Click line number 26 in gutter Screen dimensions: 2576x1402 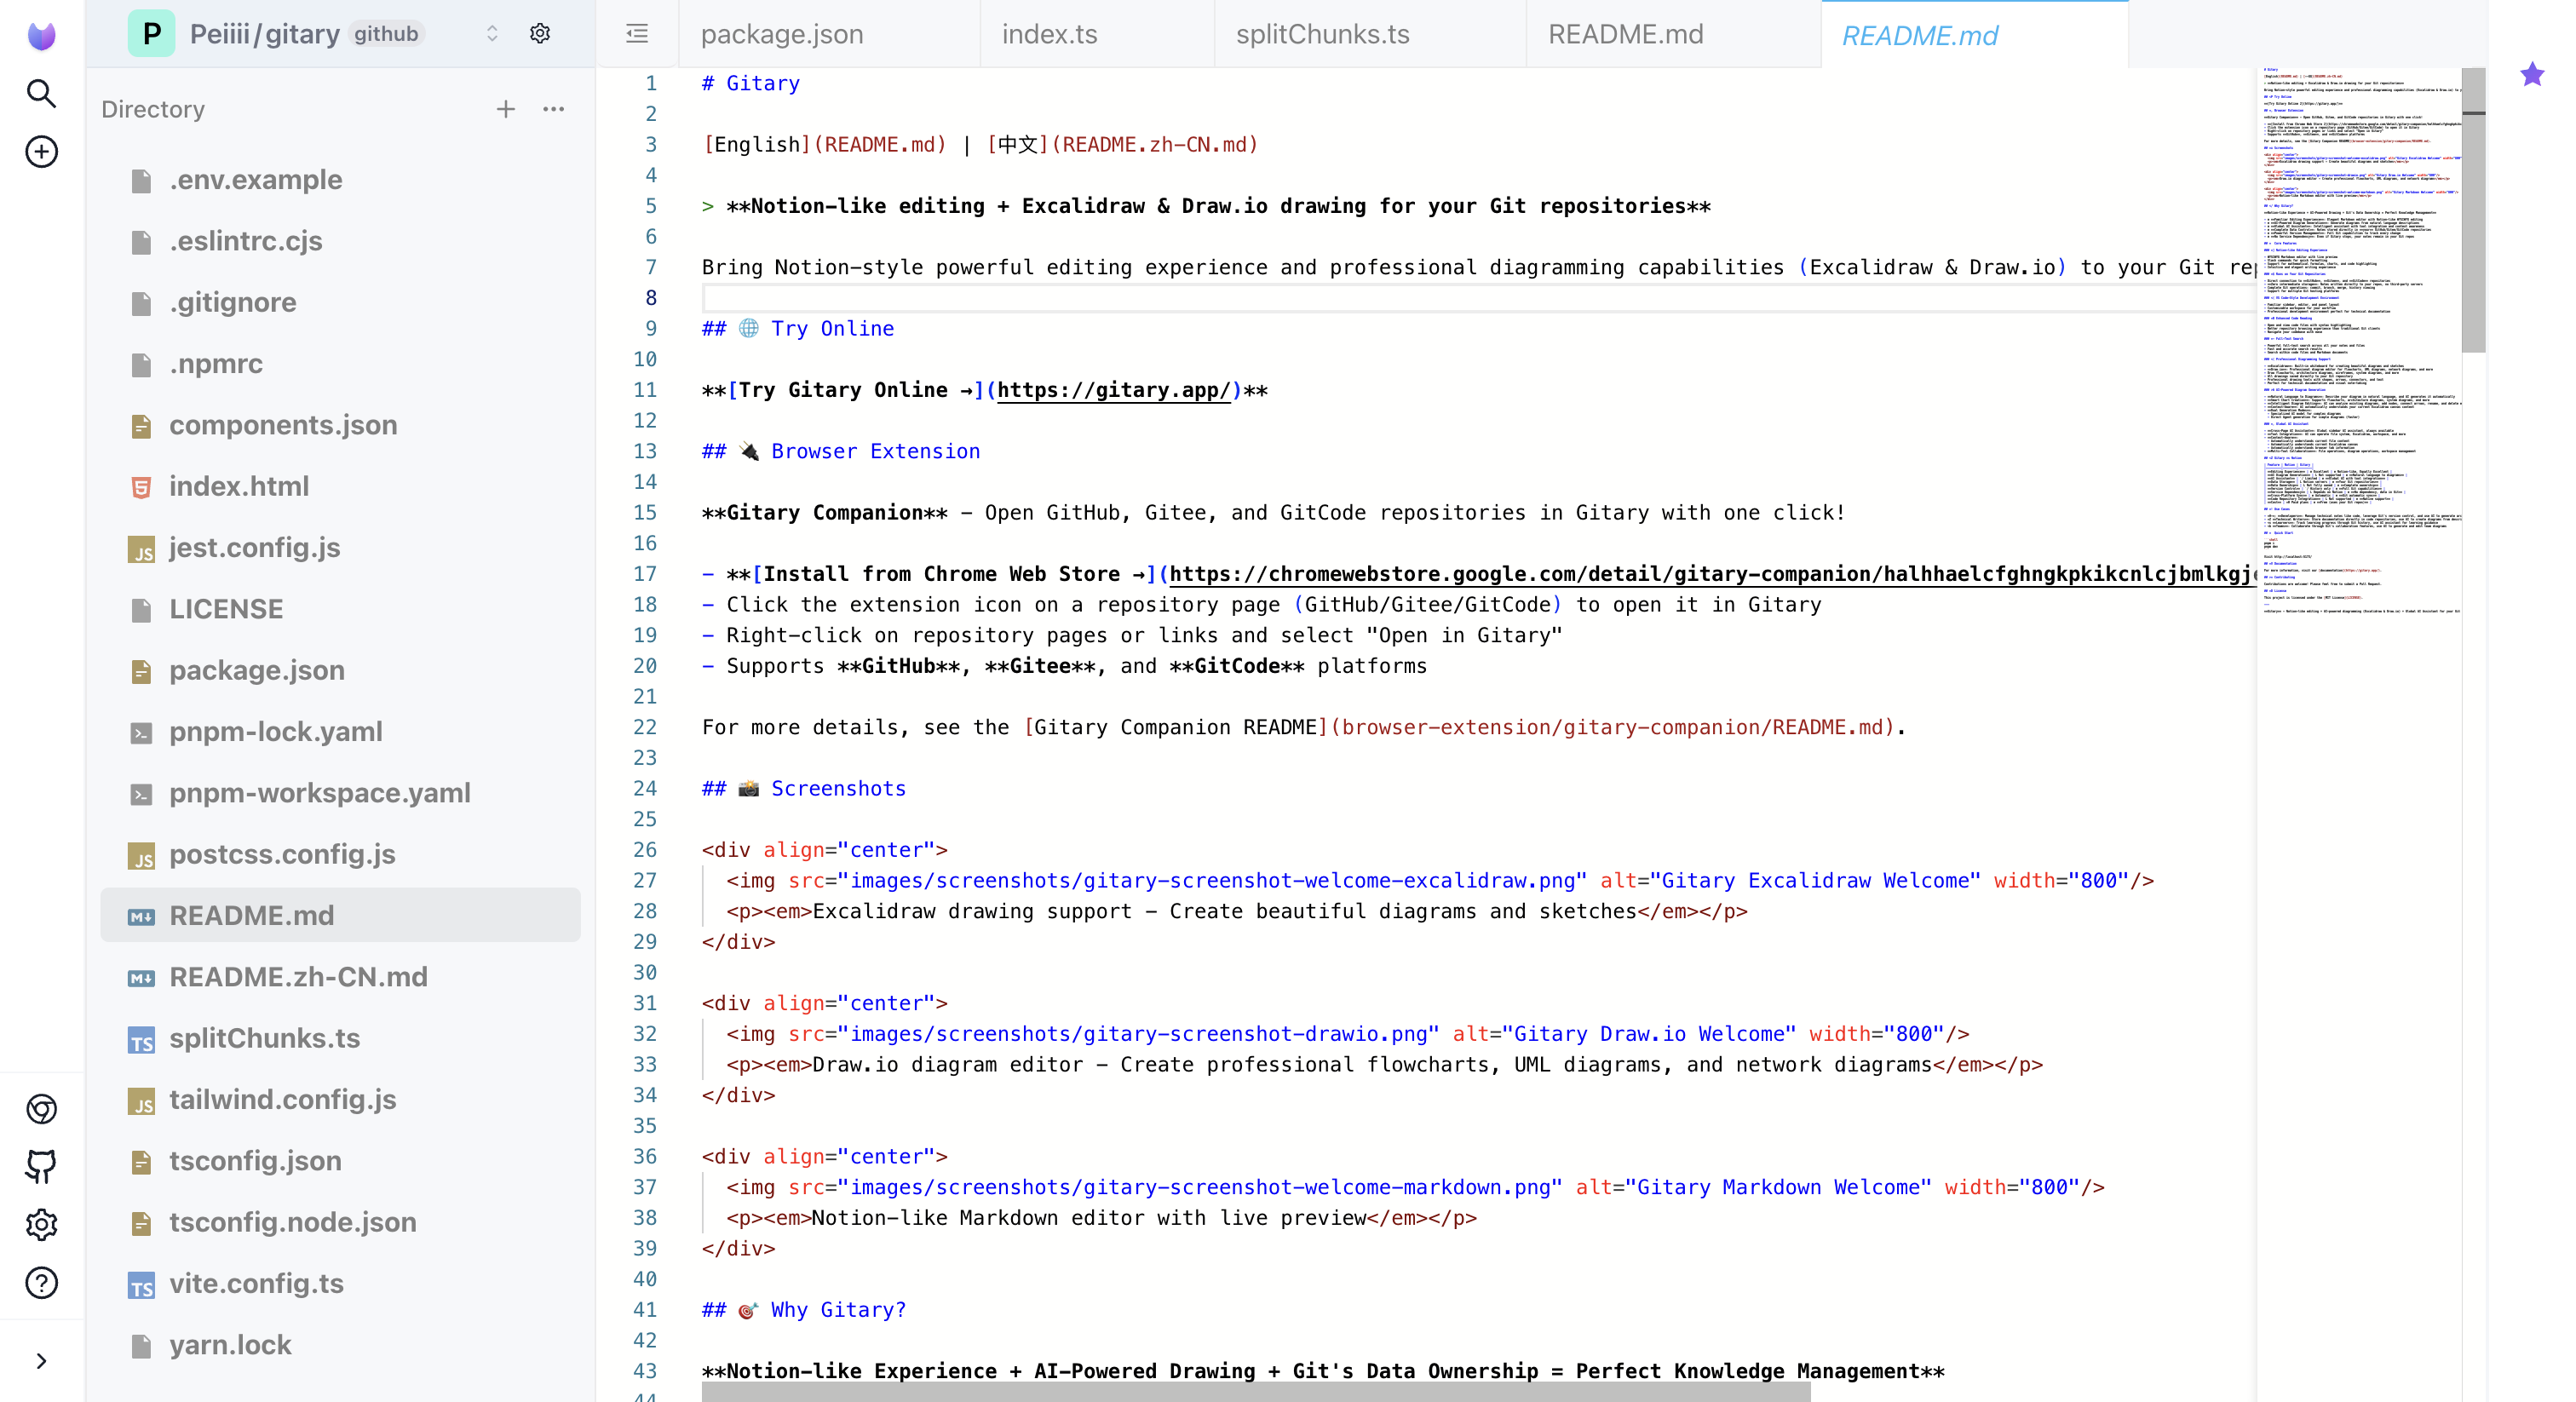tap(645, 850)
